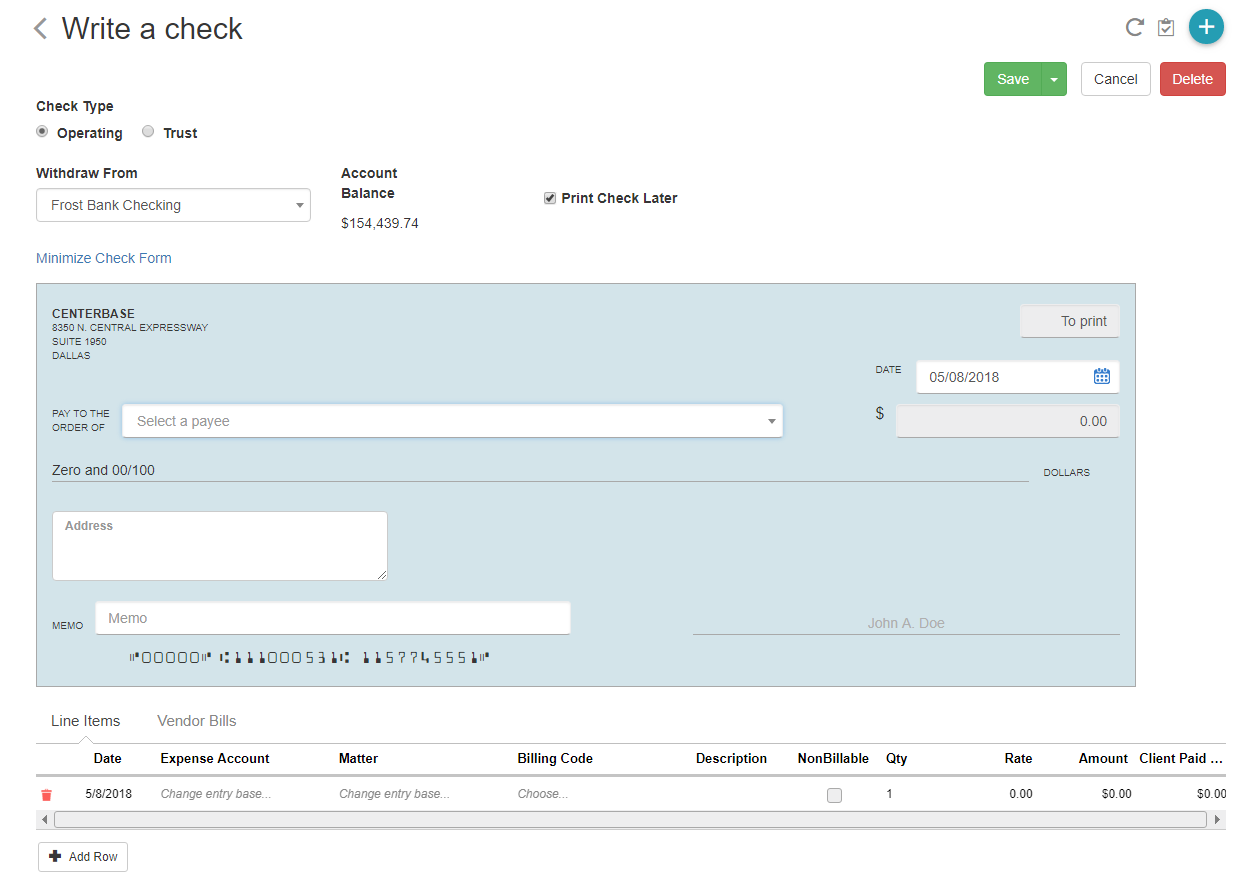Click the refresh icon at top right
Screen dimensions: 1258x888
(1134, 27)
